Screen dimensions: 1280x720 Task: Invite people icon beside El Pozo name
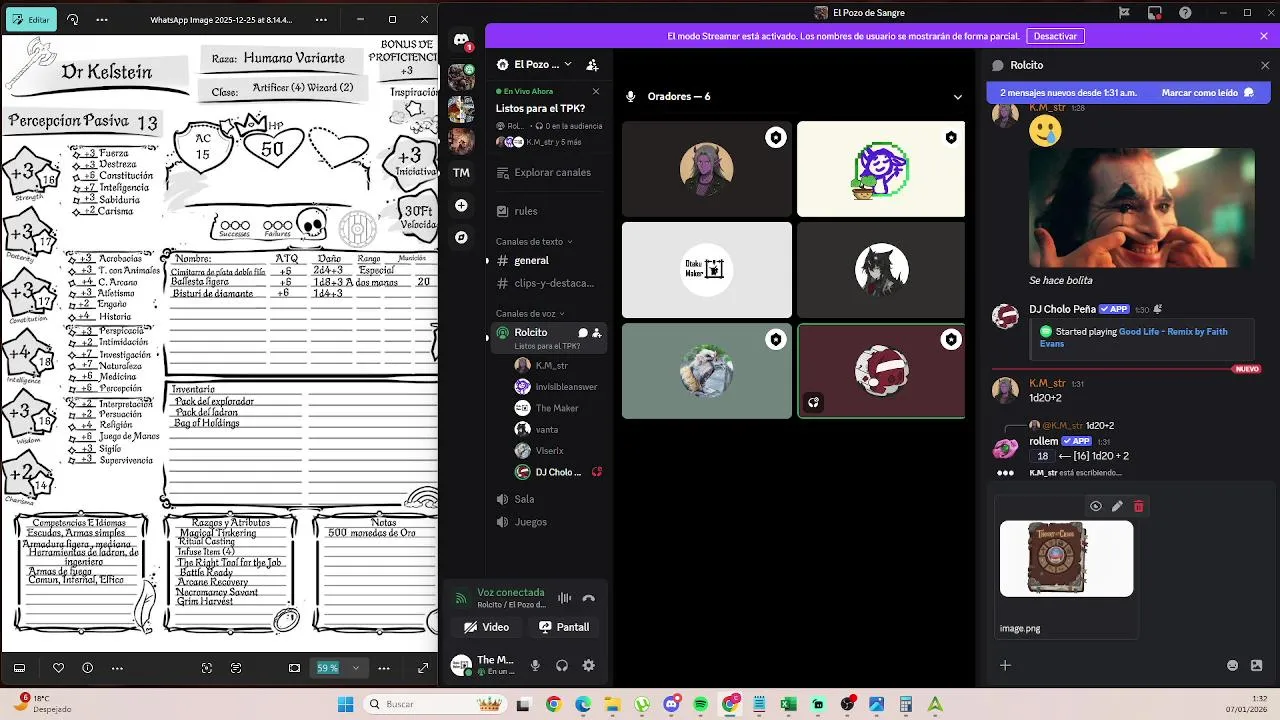592,64
